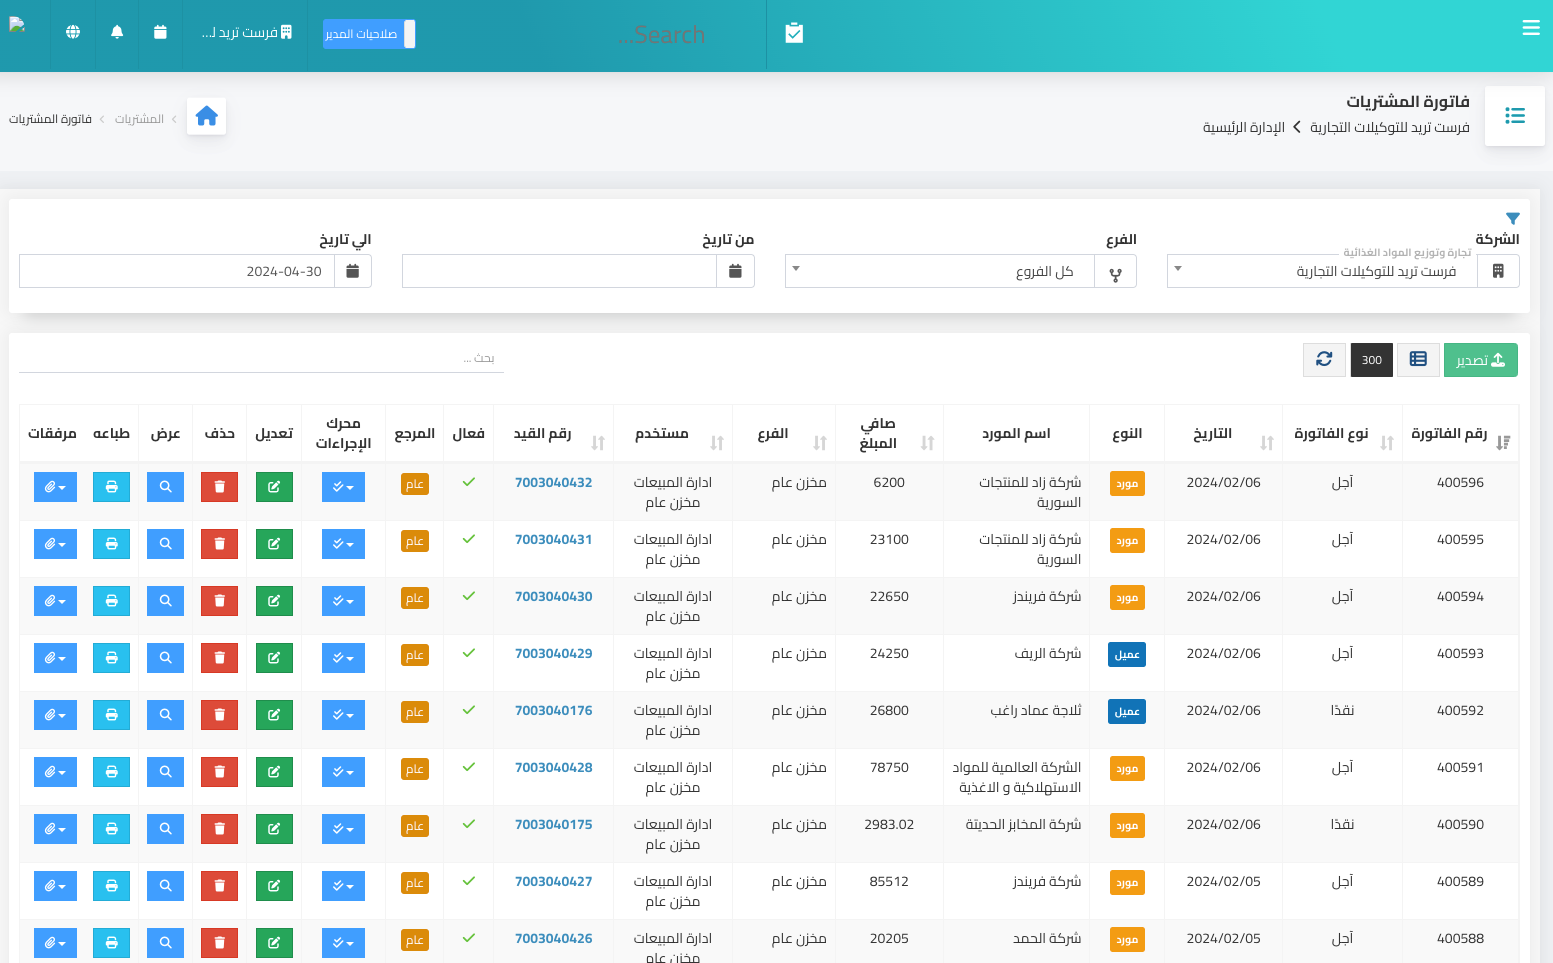Go to 'المشتريات' breadcrumb
Viewport: 1553px width, 963px height.
pyautogui.click(x=139, y=119)
